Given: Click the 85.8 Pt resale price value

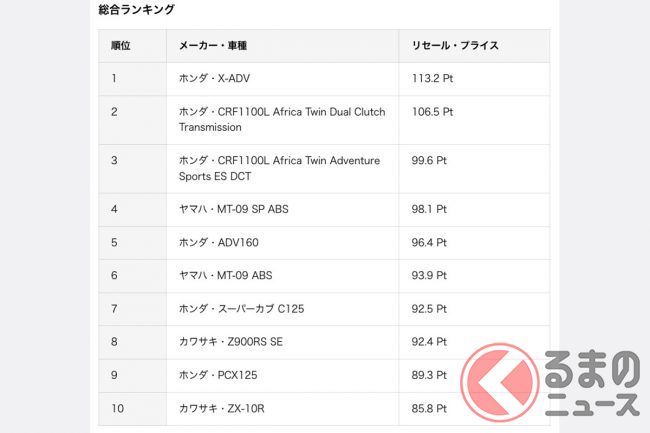Looking at the screenshot, I should tap(429, 409).
